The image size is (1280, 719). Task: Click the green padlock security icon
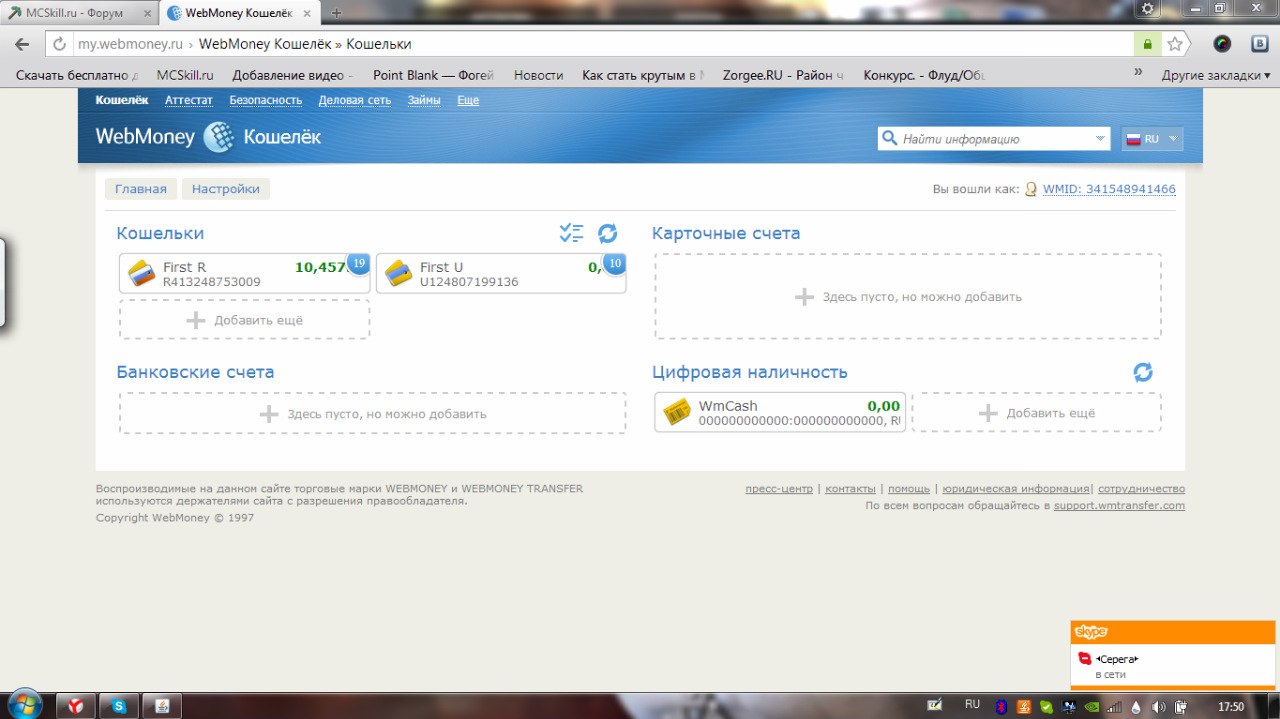click(1147, 44)
